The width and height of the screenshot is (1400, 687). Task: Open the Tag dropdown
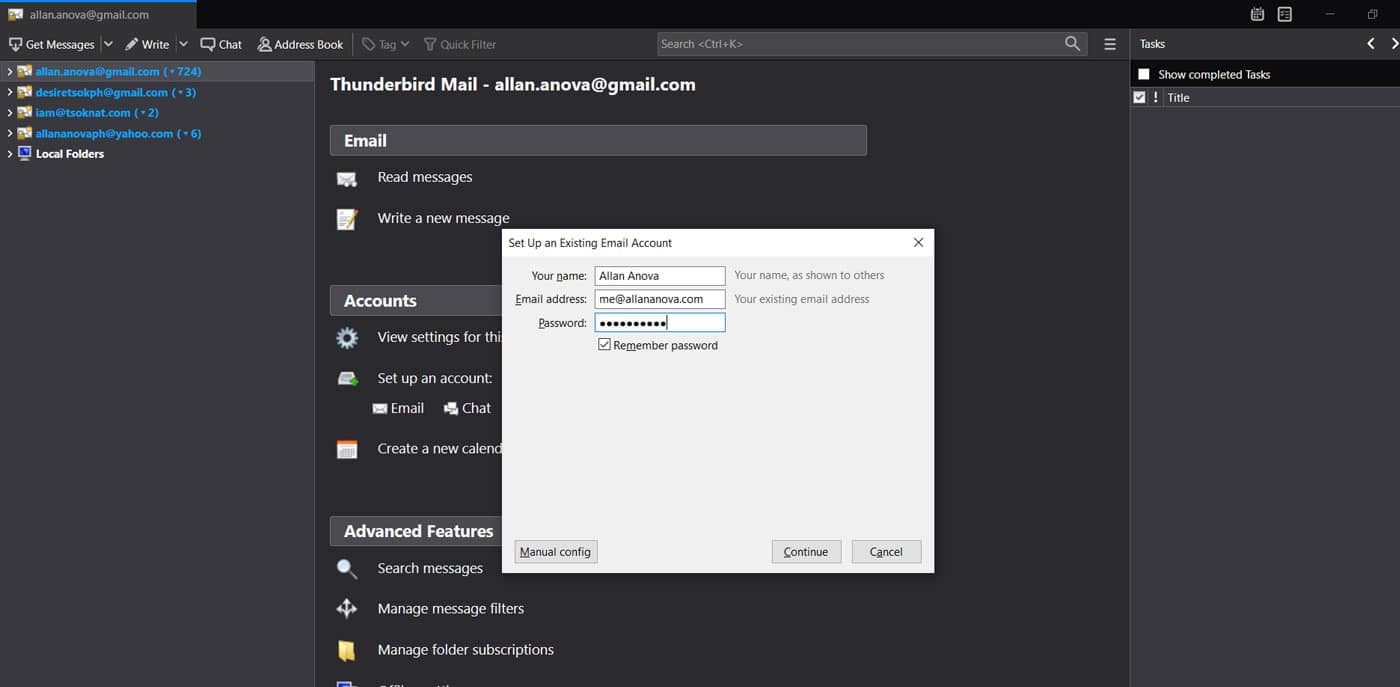point(386,44)
